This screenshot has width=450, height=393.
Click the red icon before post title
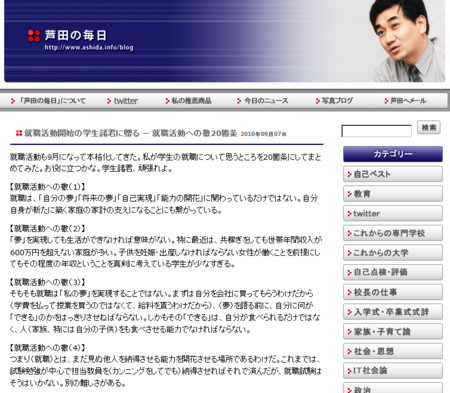pyautogui.click(x=19, y=133)
